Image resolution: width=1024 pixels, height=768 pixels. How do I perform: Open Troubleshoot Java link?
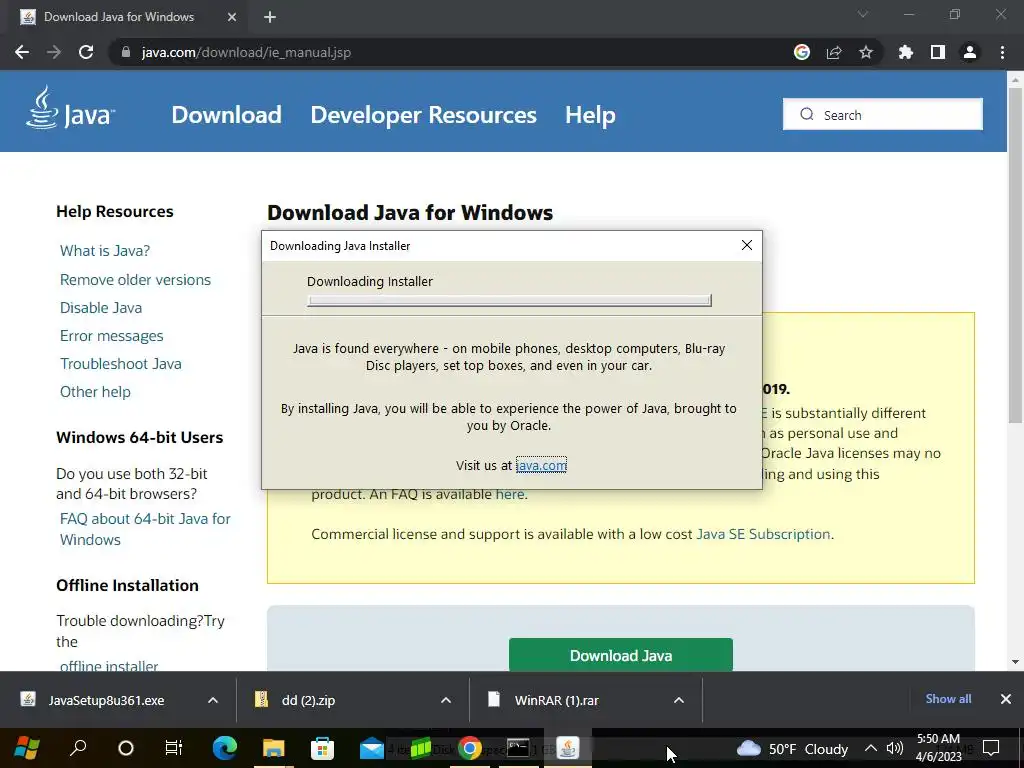coord(121,364)
